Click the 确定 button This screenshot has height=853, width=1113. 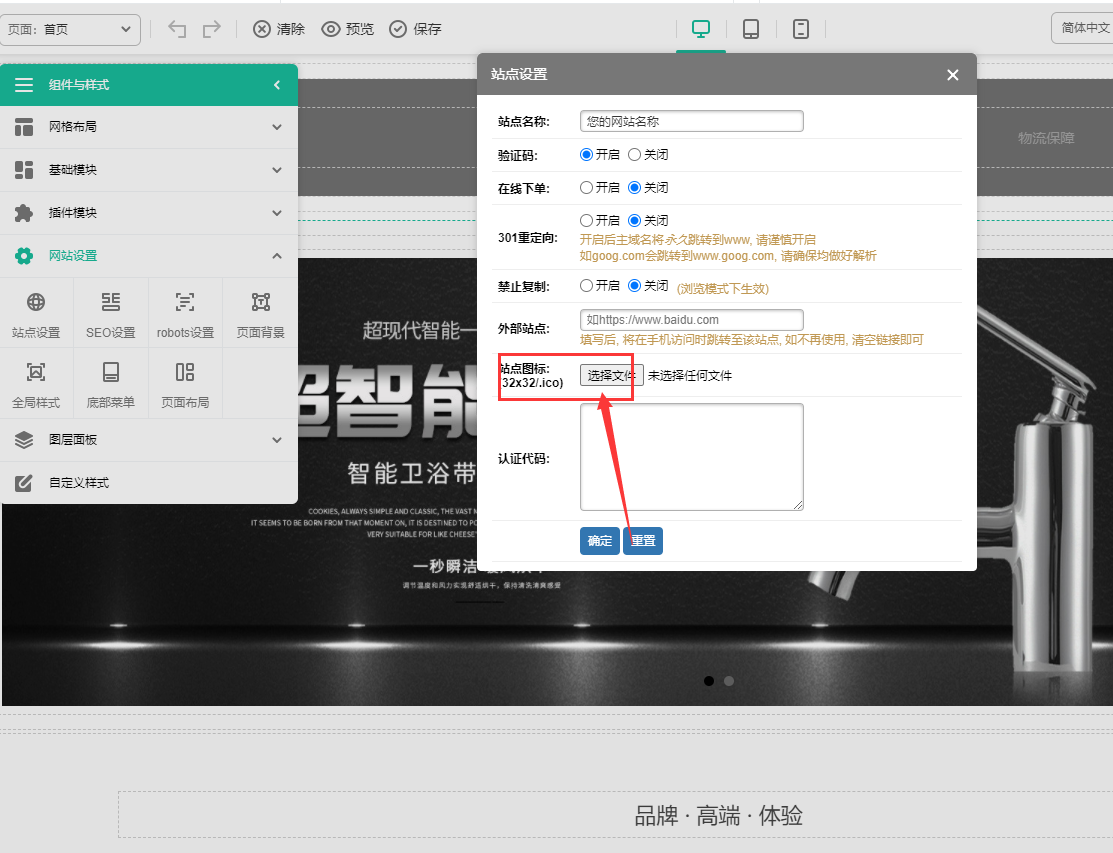tap(600, 541)
